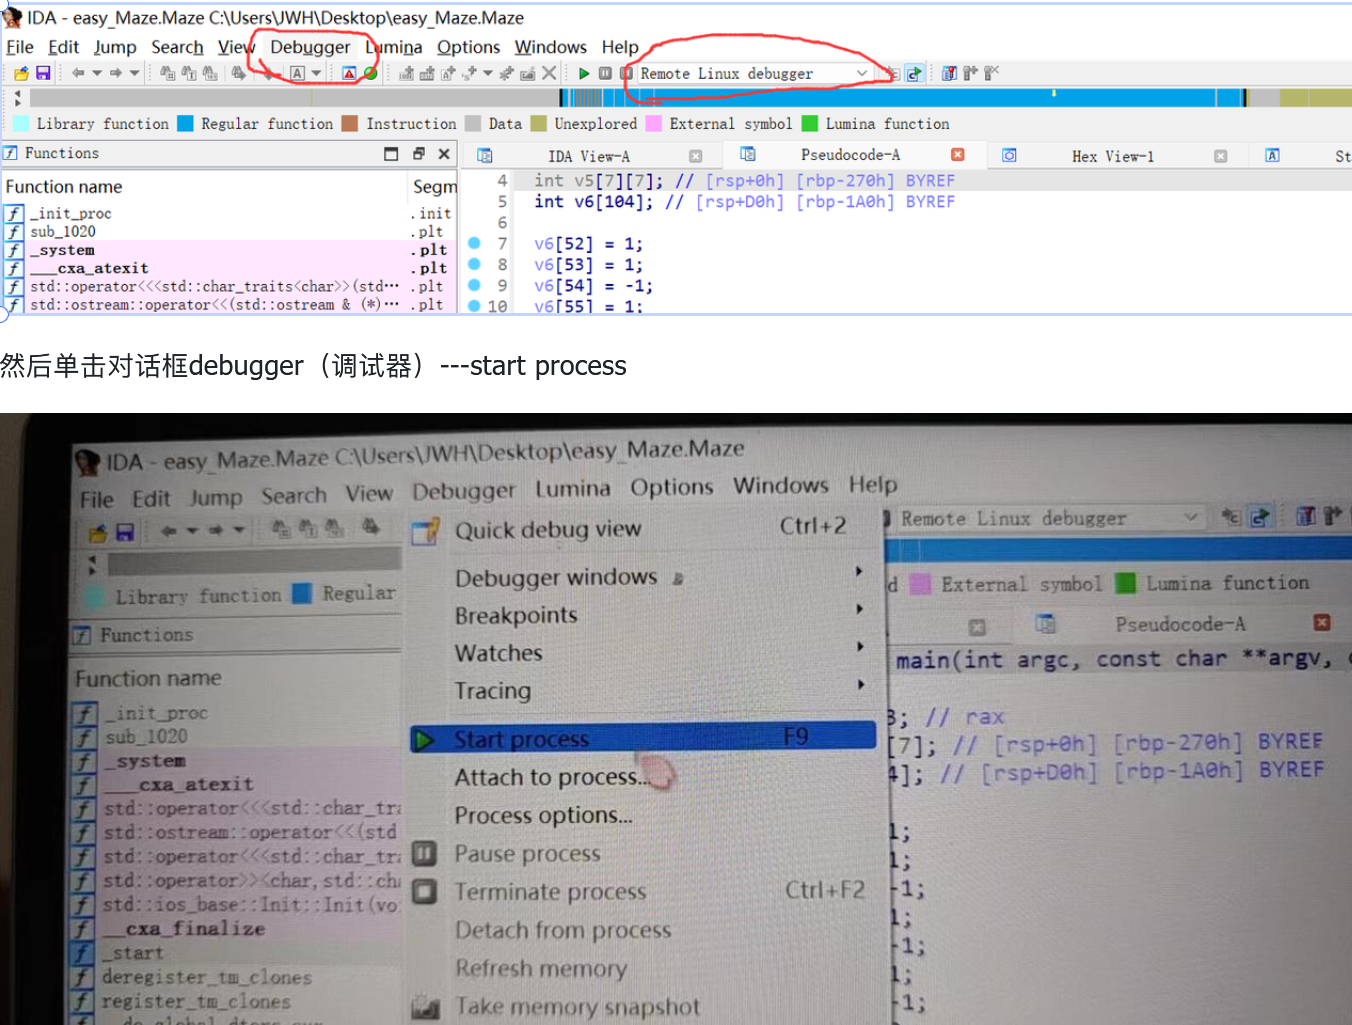Toggle breakpoint dot on line 9, v6[54]

pos(474,285)
